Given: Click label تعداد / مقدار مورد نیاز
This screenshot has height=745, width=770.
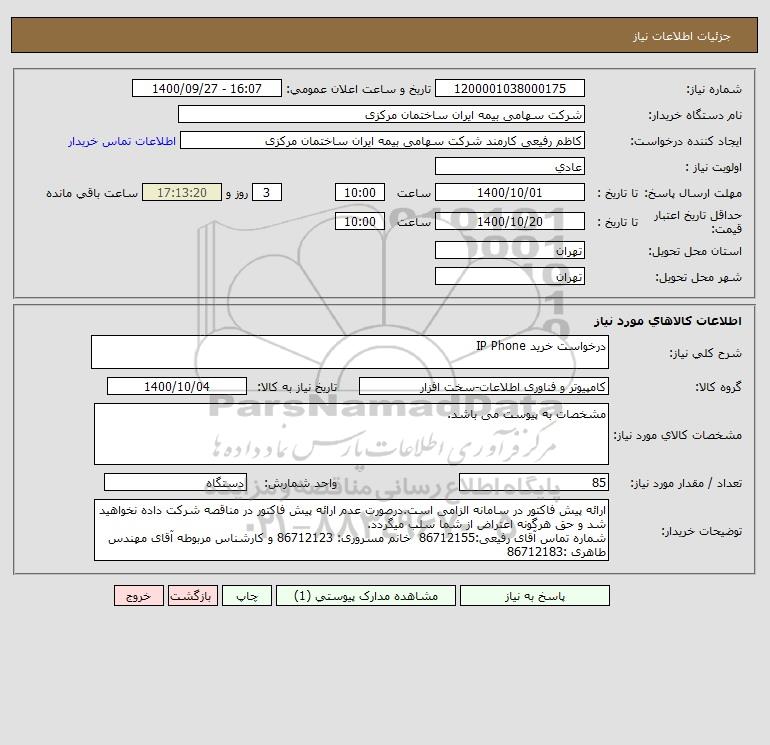Looking at the screenshot, I should click(686, 483).
